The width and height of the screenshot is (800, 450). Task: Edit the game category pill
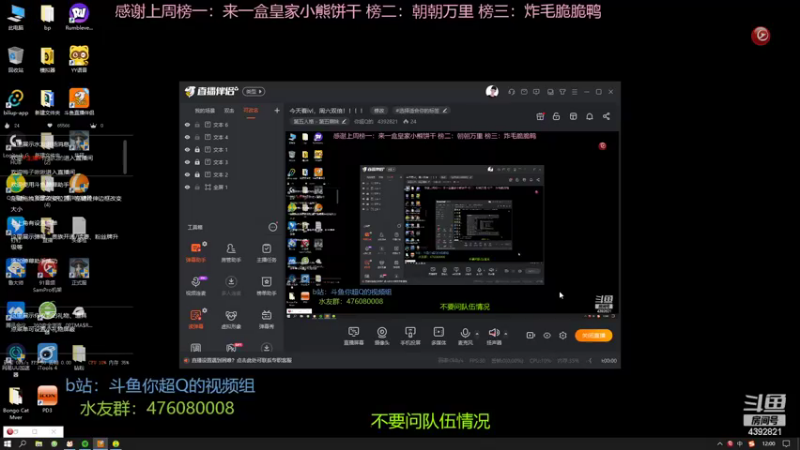[320, 121]
